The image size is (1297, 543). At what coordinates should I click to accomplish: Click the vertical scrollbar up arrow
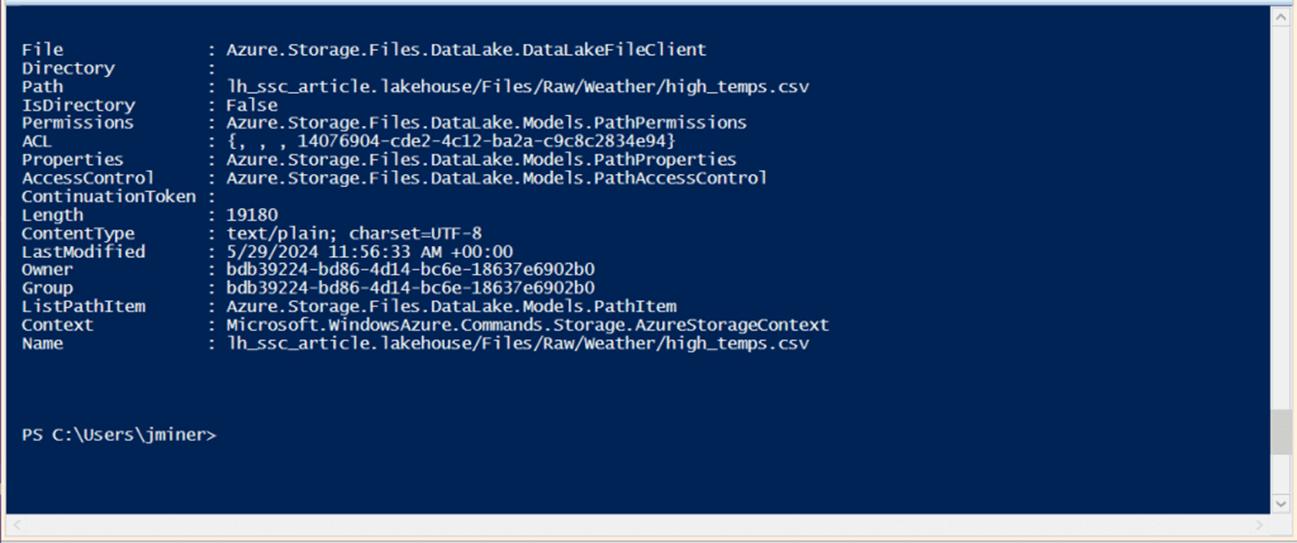coord(1280,17)
